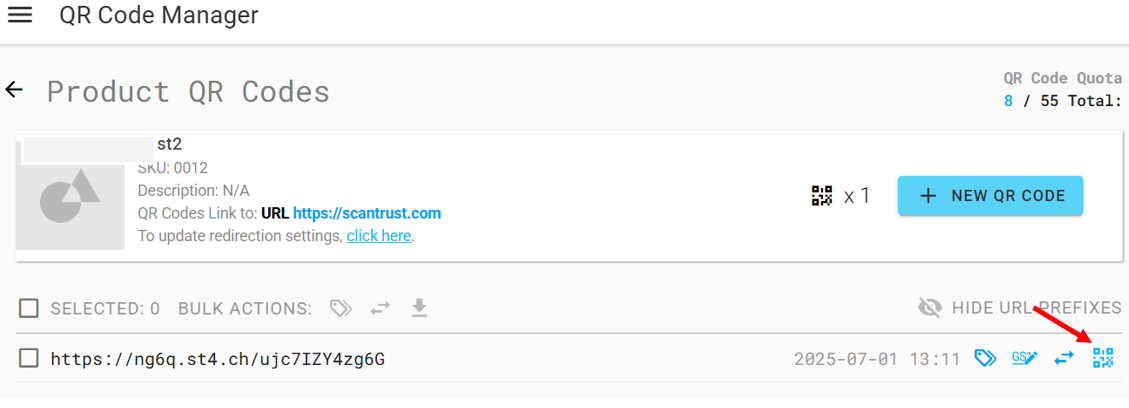Viewport: 1129px width, 408px height.
Task: Click the tag icon in the QR code row
Action: pos(985,358)
